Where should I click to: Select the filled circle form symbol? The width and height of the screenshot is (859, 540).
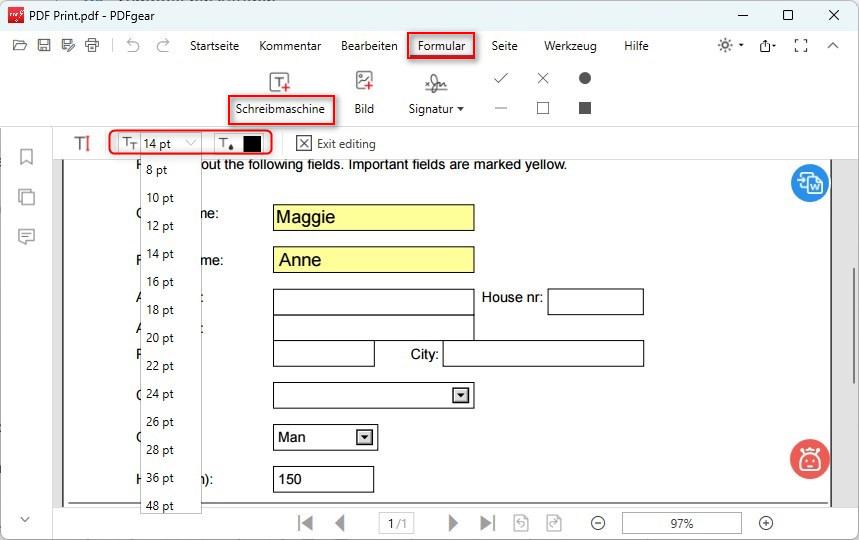pos(585,78)
